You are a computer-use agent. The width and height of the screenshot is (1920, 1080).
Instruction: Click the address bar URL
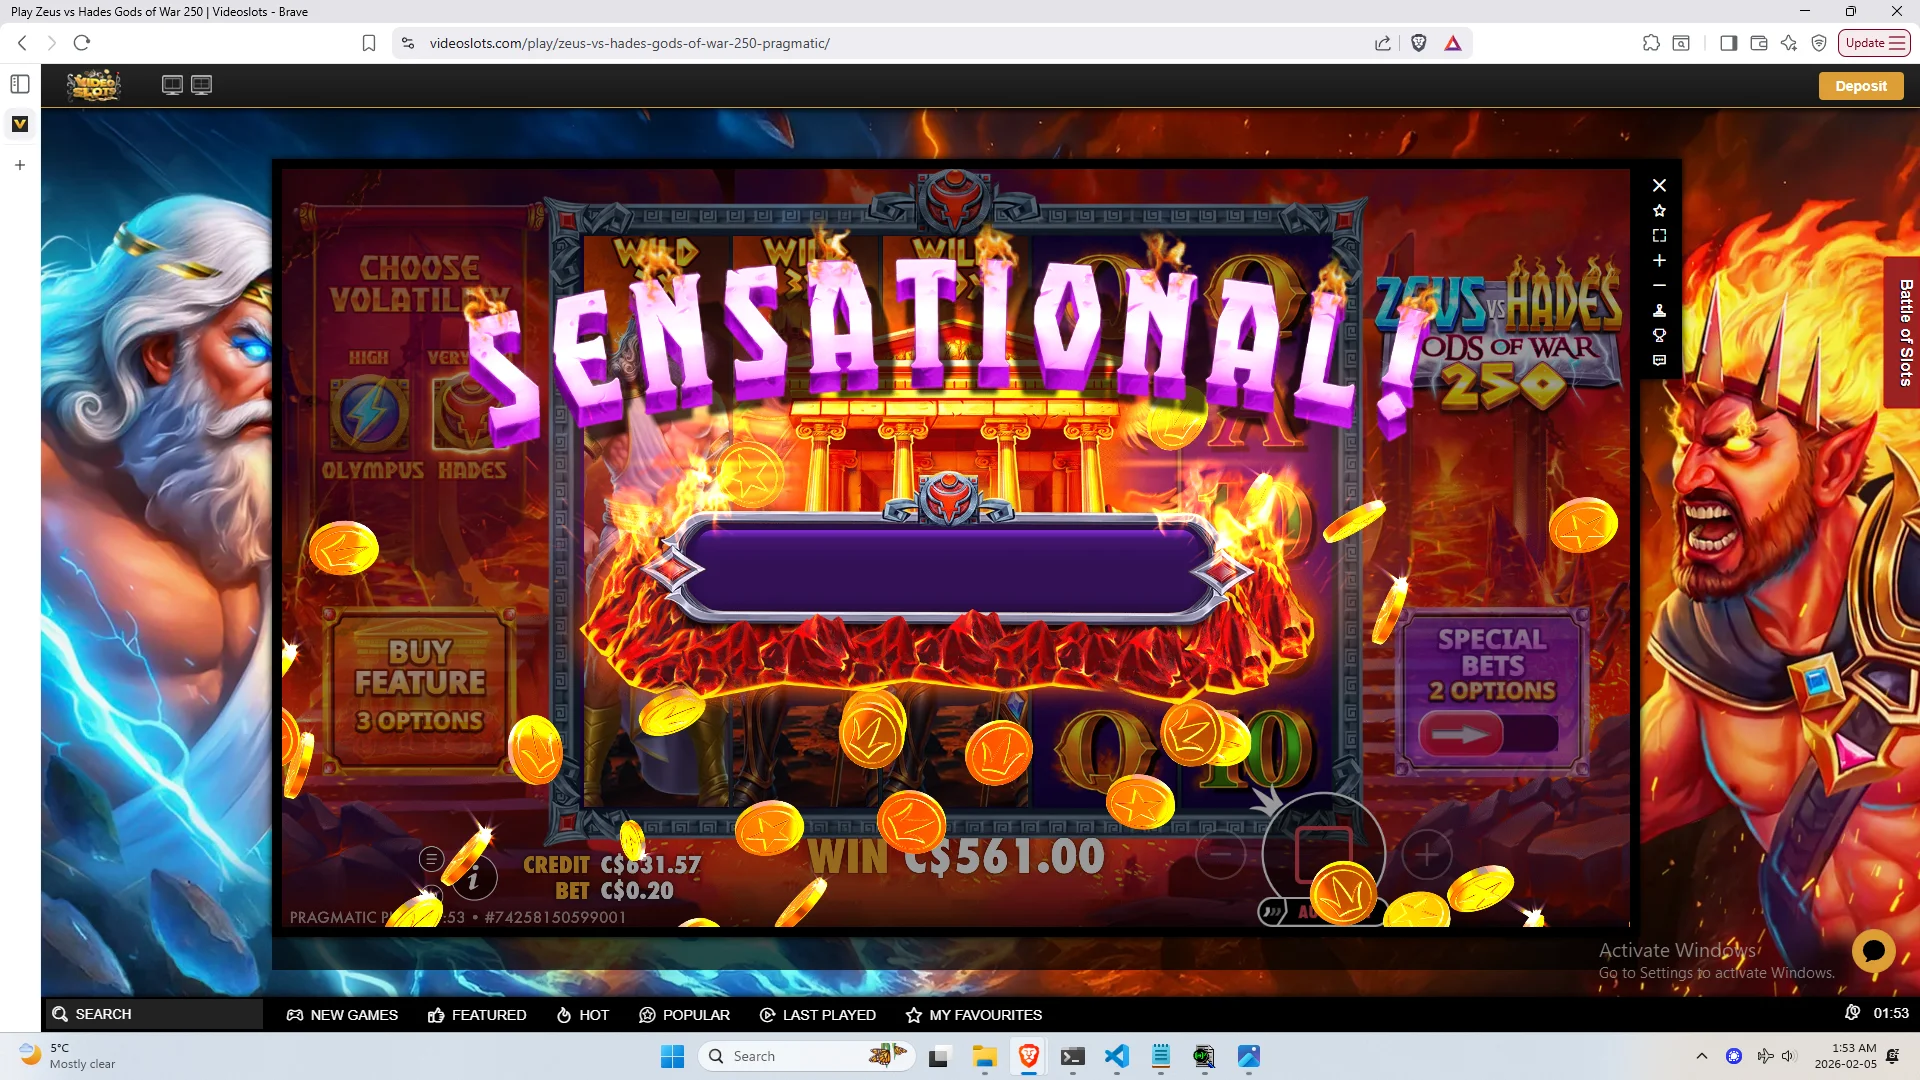(x=630, y=43)
